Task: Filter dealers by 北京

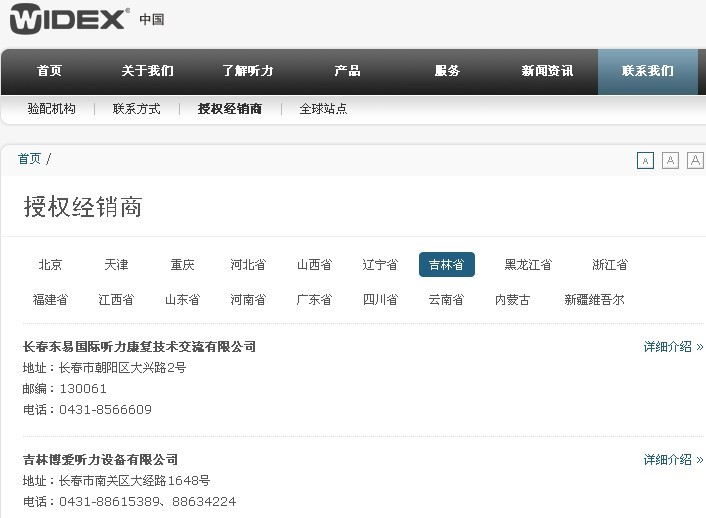Action: 50,264
